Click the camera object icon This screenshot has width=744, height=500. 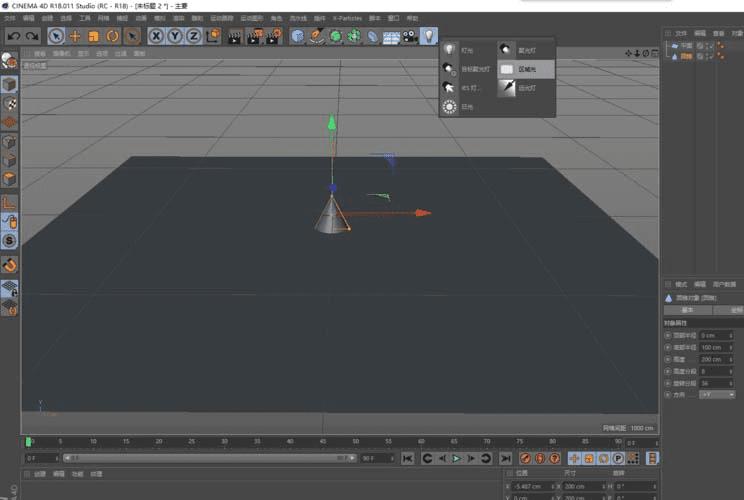pyautogui.click(x=410, y=36)
